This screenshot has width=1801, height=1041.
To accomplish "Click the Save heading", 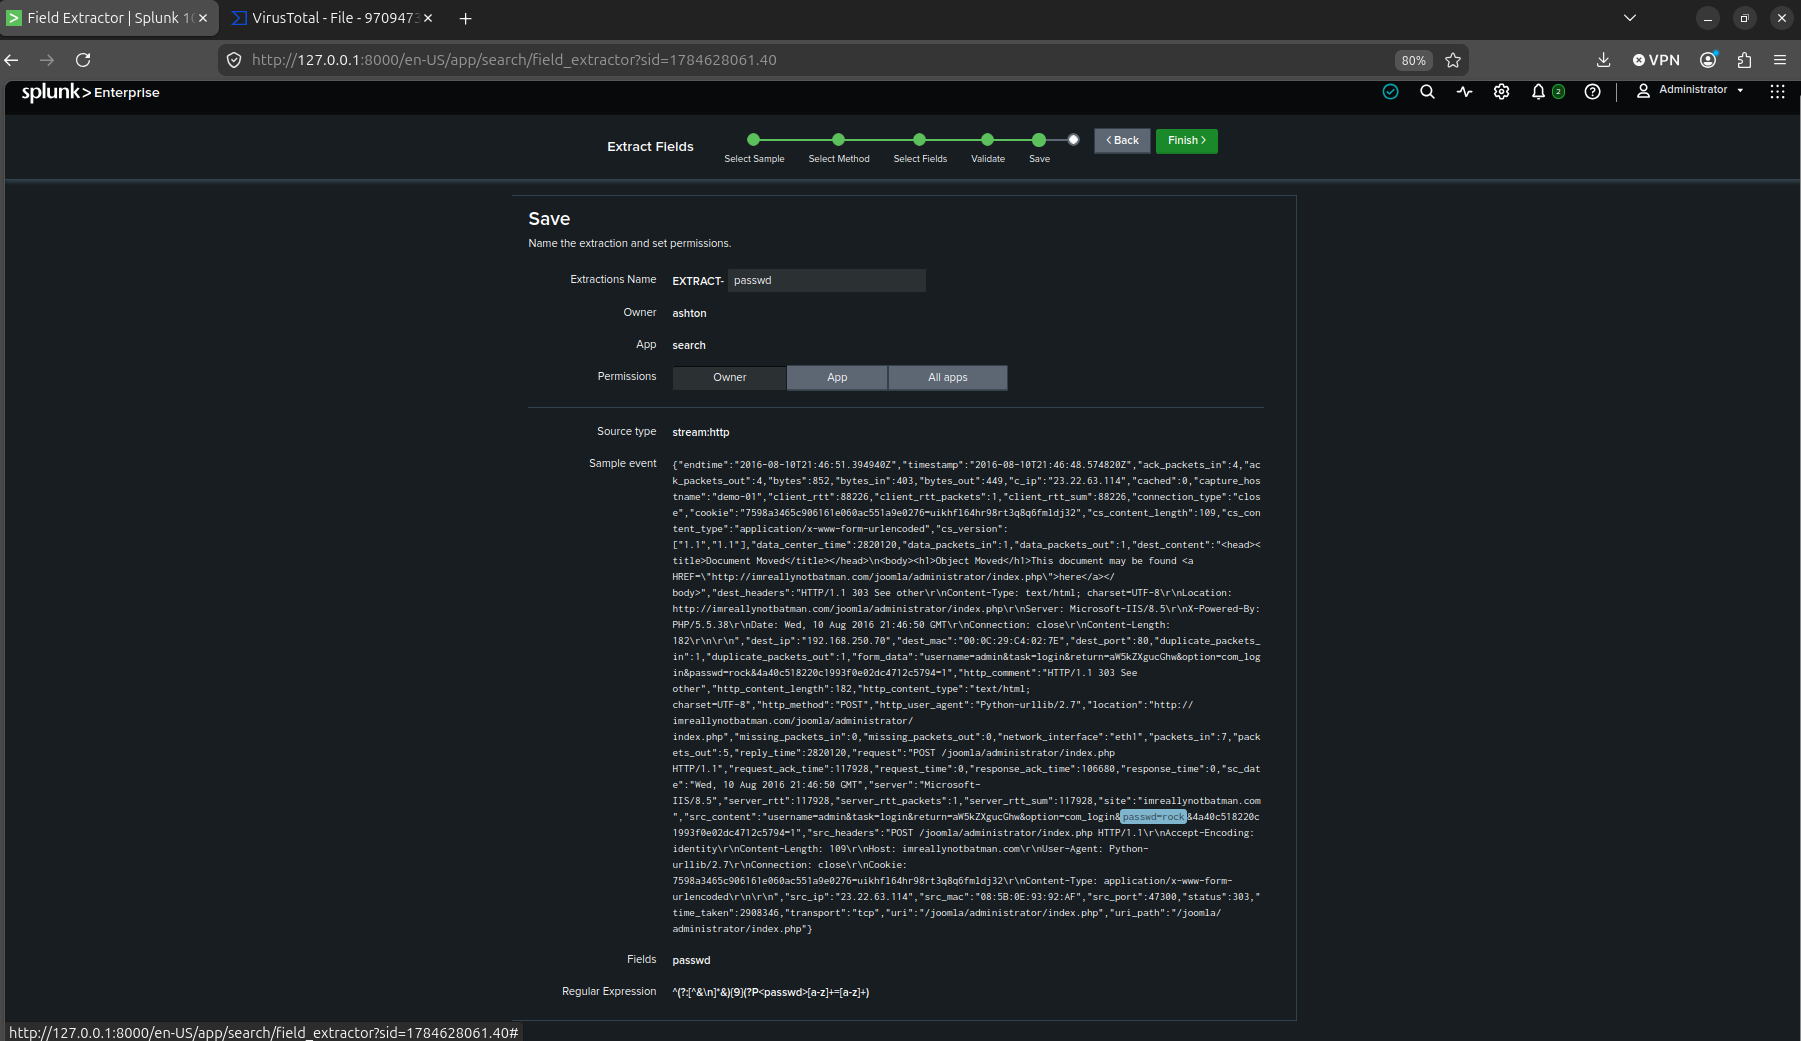I will point(549,219).
